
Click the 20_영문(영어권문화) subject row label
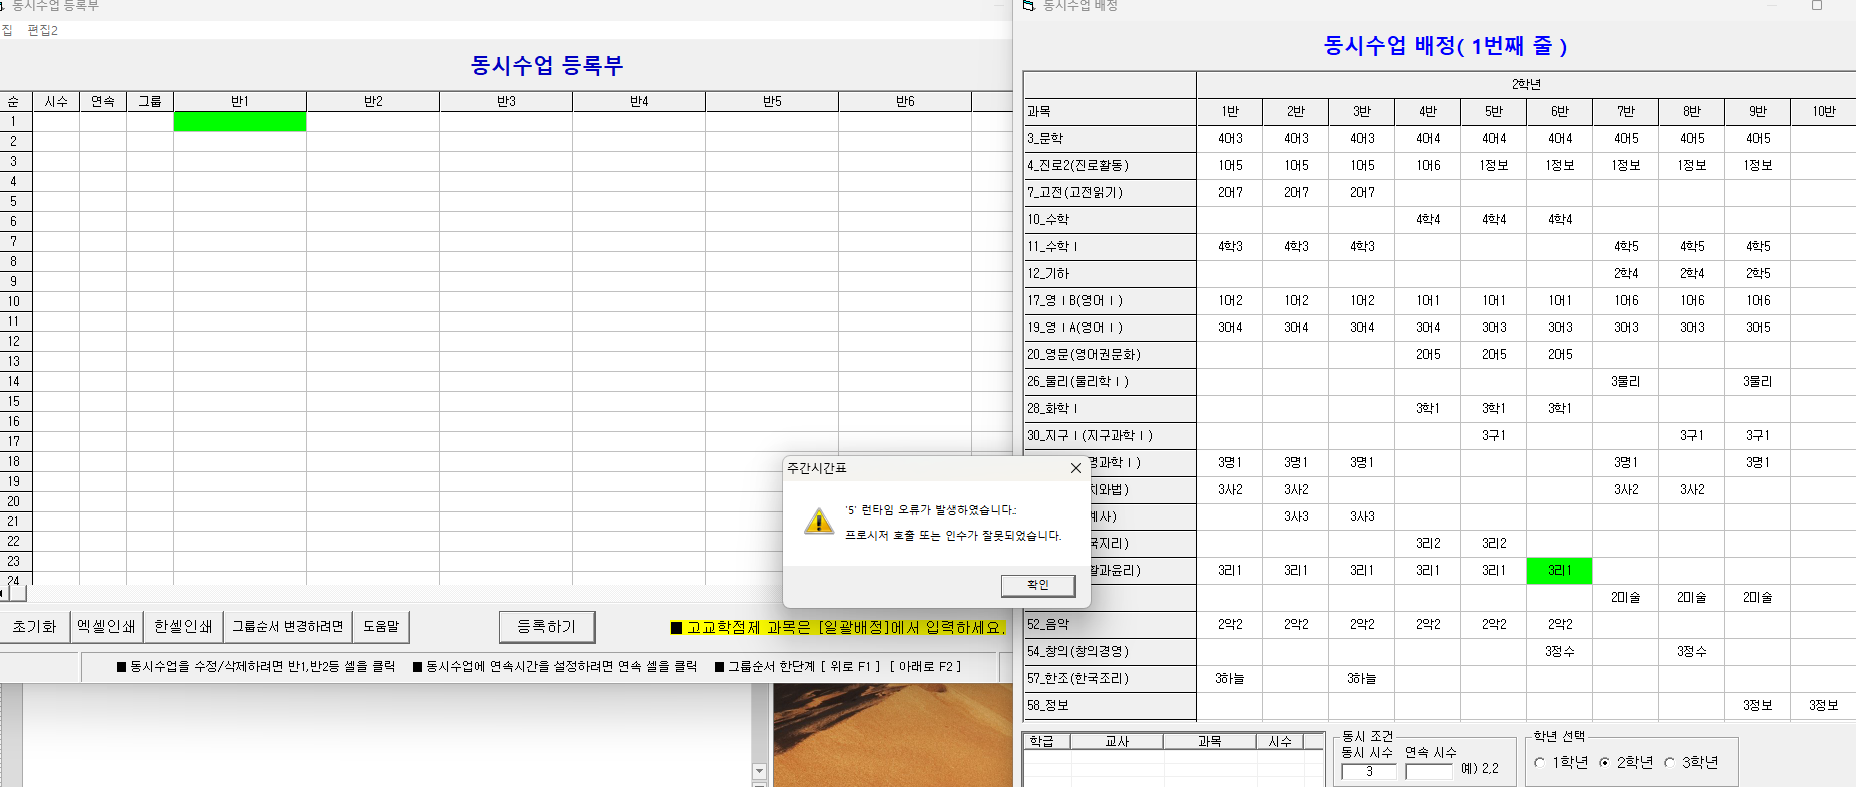coord(1109,354)
